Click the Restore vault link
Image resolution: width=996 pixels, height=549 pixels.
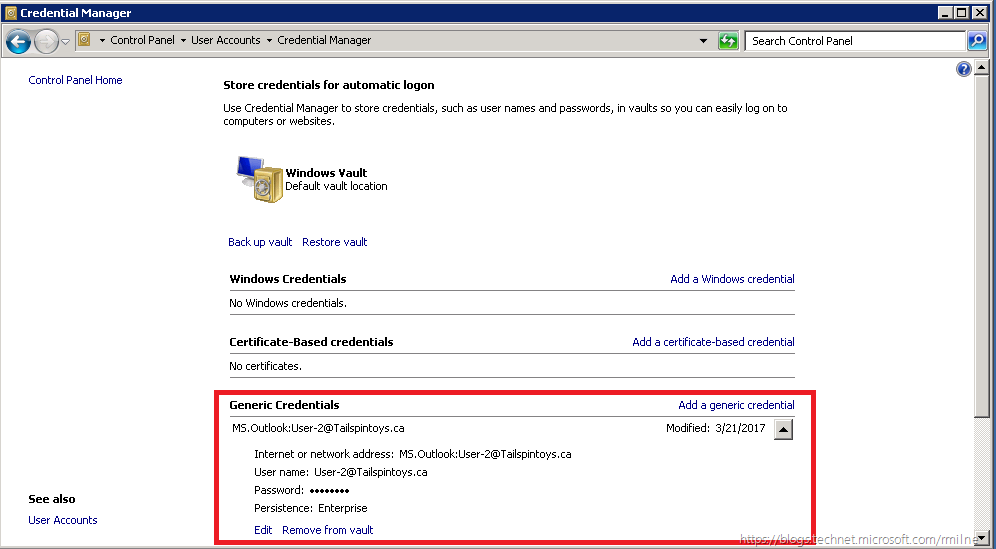click(x=334, y=242)
